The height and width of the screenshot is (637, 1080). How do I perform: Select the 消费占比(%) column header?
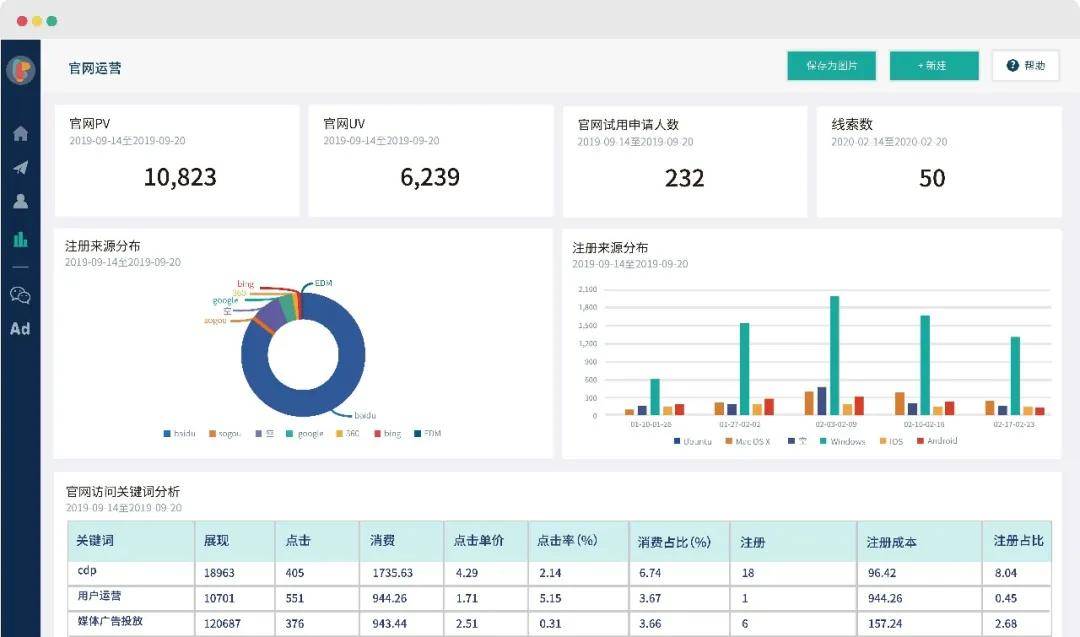(674, 540)
